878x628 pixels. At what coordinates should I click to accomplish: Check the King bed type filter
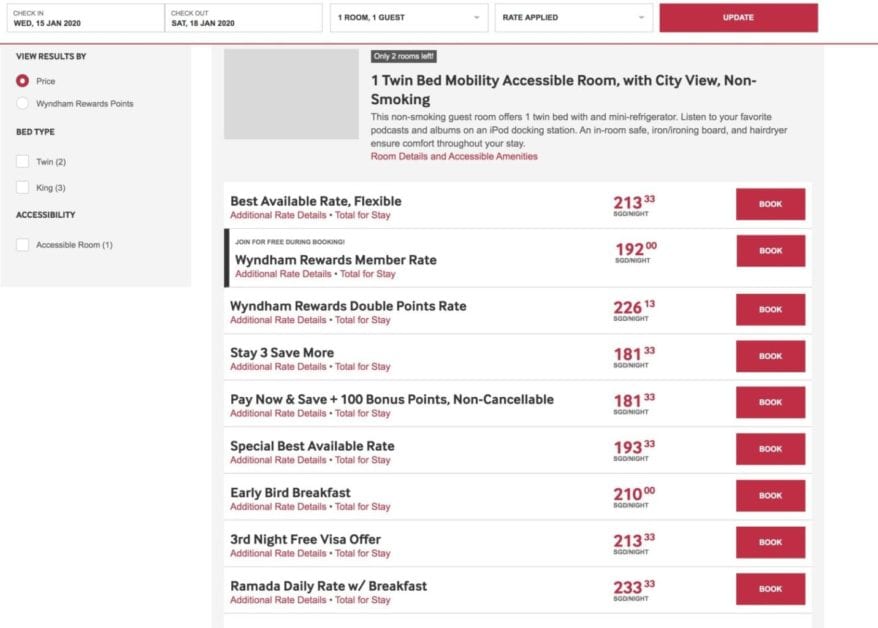pos(22,188)
